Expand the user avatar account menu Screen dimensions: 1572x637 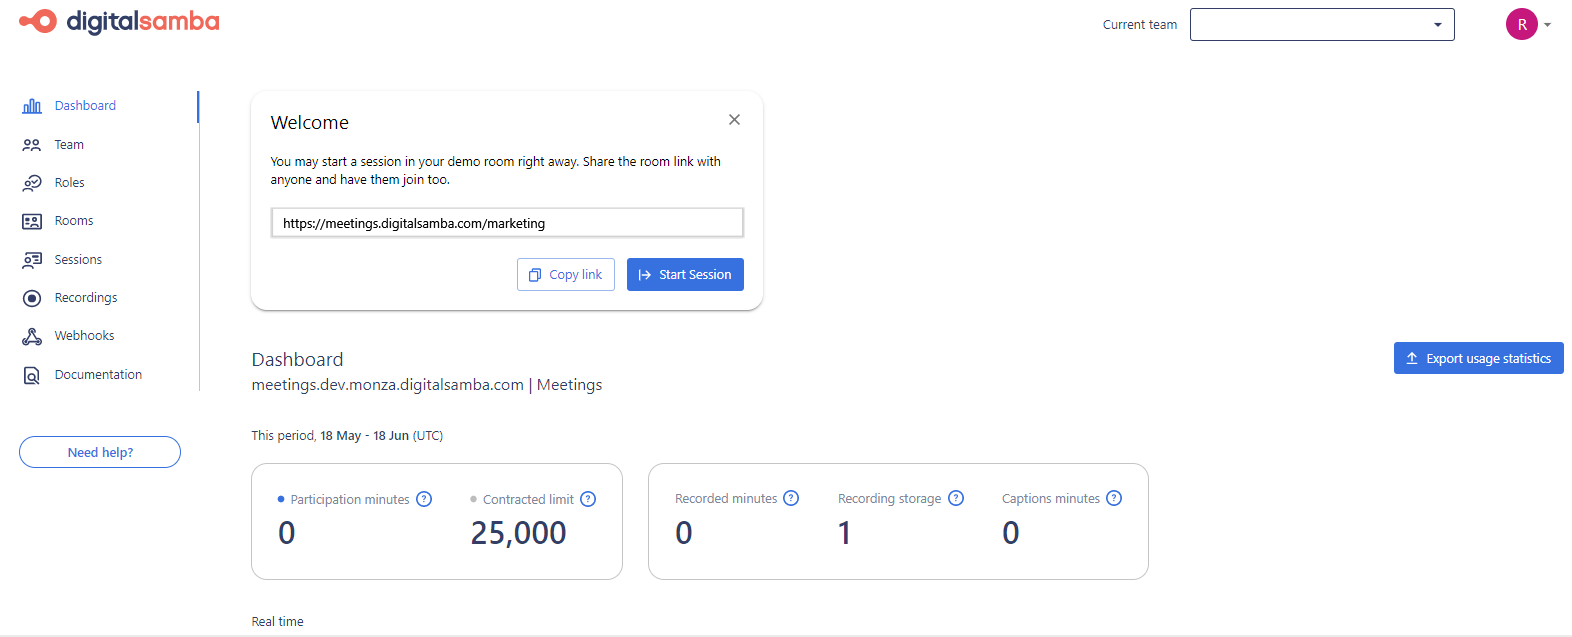(1528, 24)
